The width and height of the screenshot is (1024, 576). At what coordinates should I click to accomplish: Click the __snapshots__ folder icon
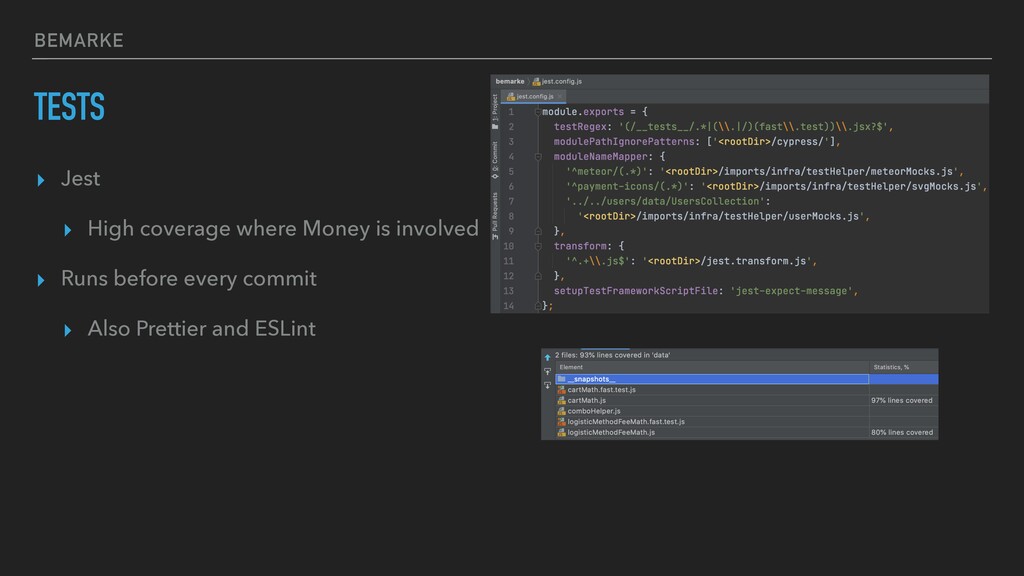561,379
